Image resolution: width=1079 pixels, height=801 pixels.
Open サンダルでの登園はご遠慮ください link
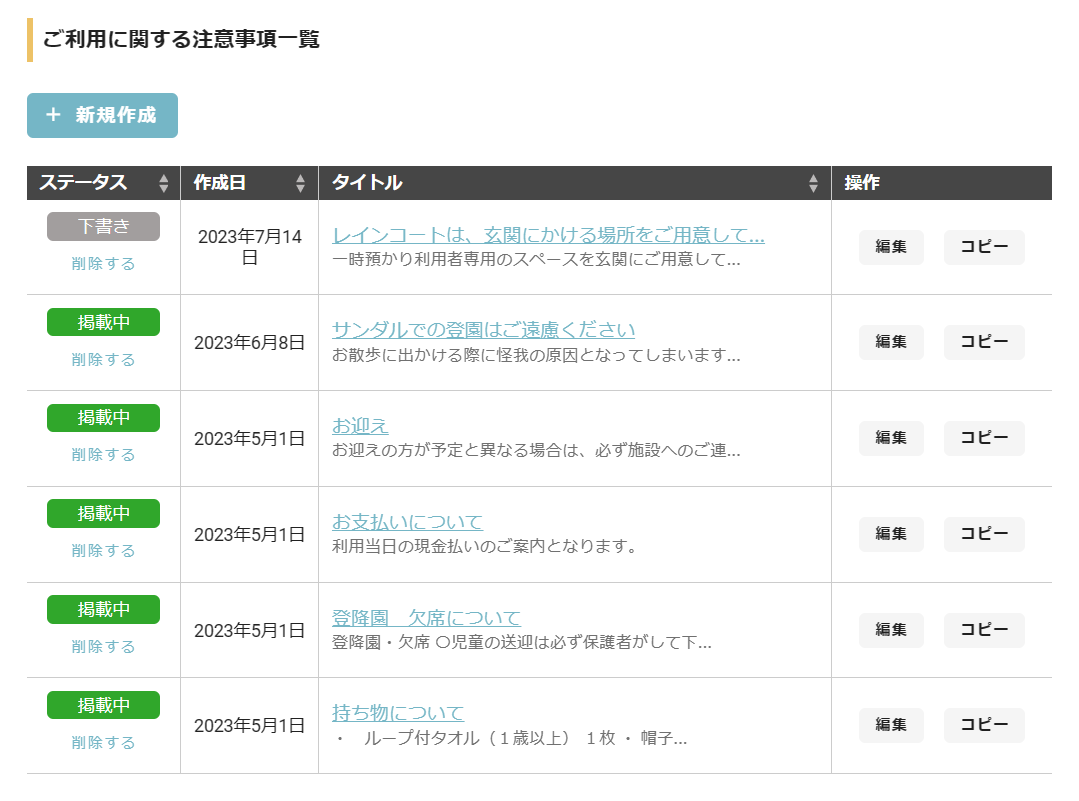tap(483, 330)
